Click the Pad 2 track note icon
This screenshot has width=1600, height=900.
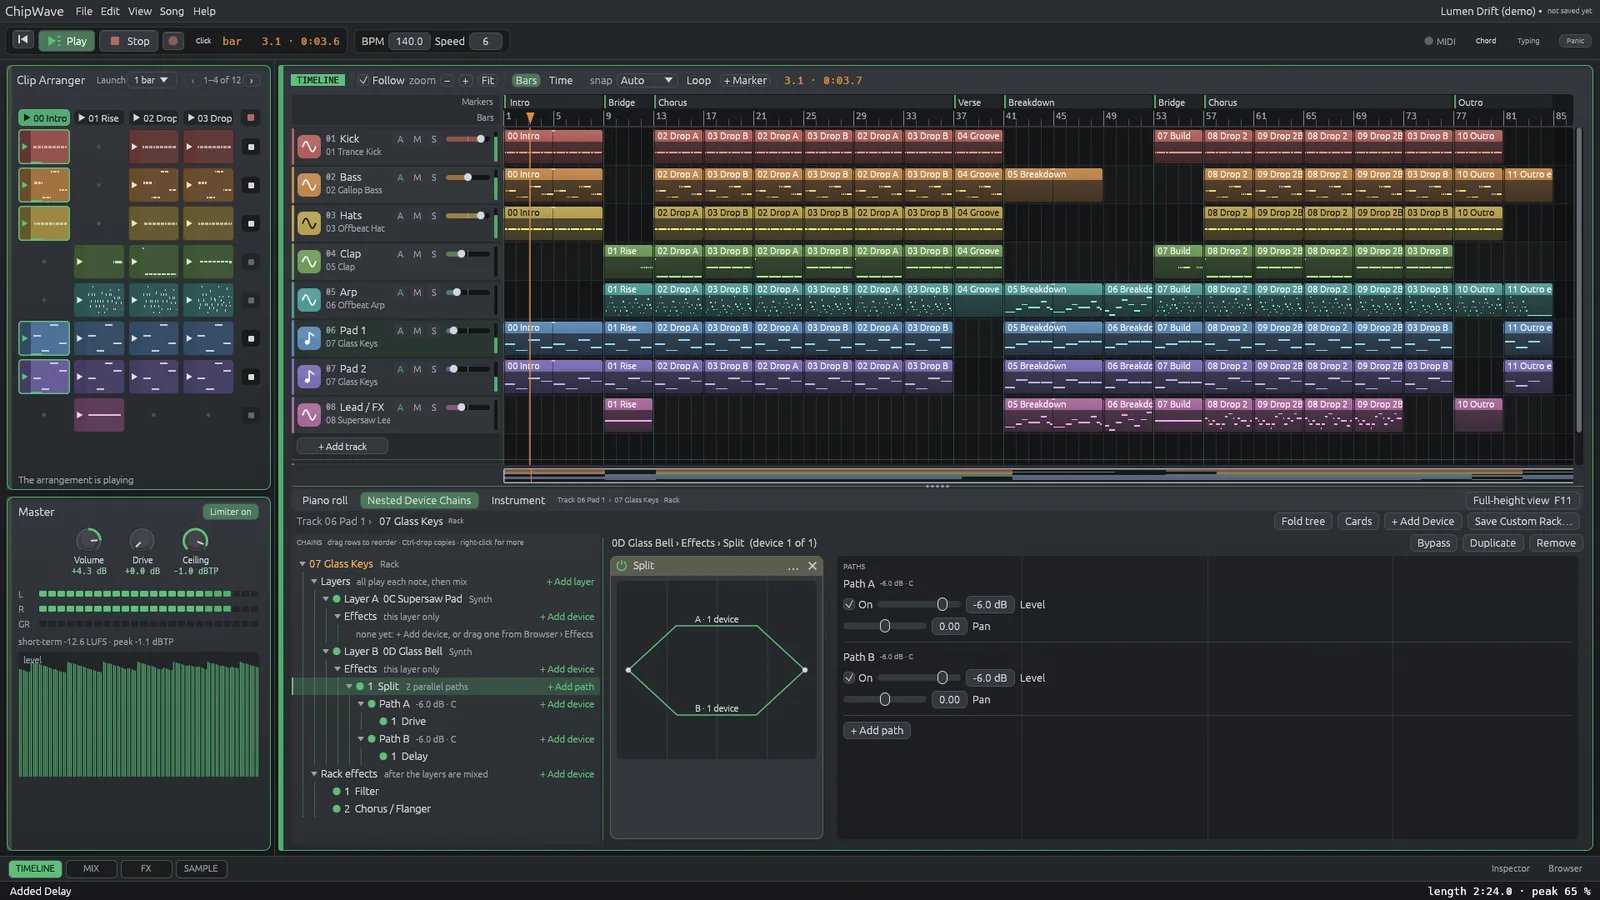click(x=309, y=375)
